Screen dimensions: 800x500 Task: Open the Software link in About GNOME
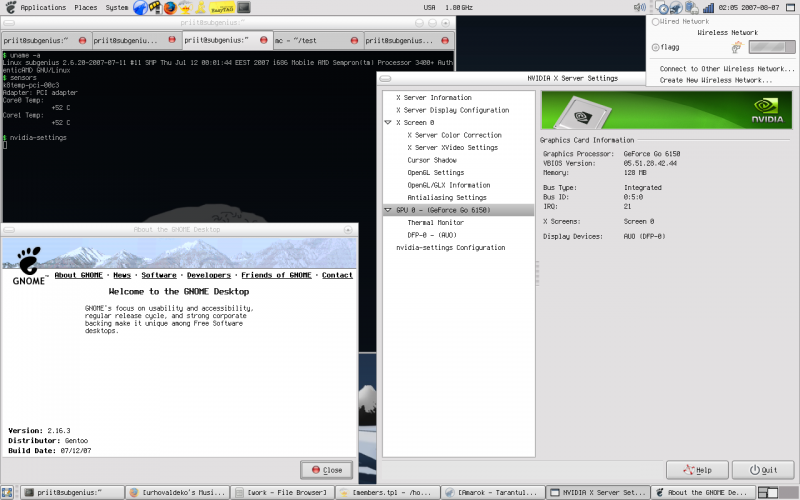[x=159, y=275]
